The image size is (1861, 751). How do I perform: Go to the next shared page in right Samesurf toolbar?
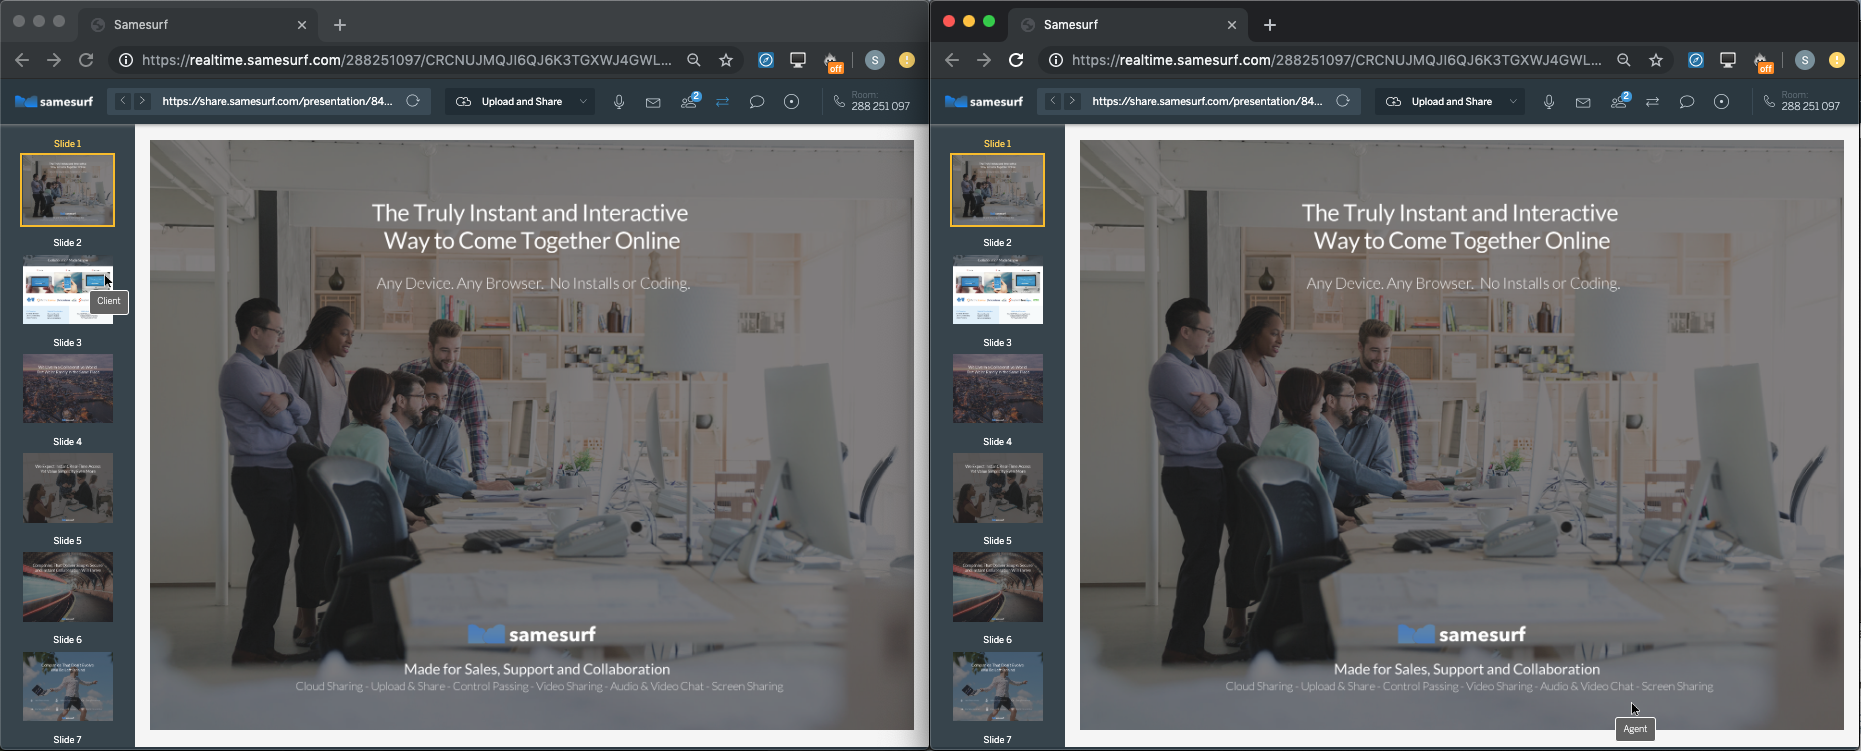pyautogui.click(x=1072, y=101)
